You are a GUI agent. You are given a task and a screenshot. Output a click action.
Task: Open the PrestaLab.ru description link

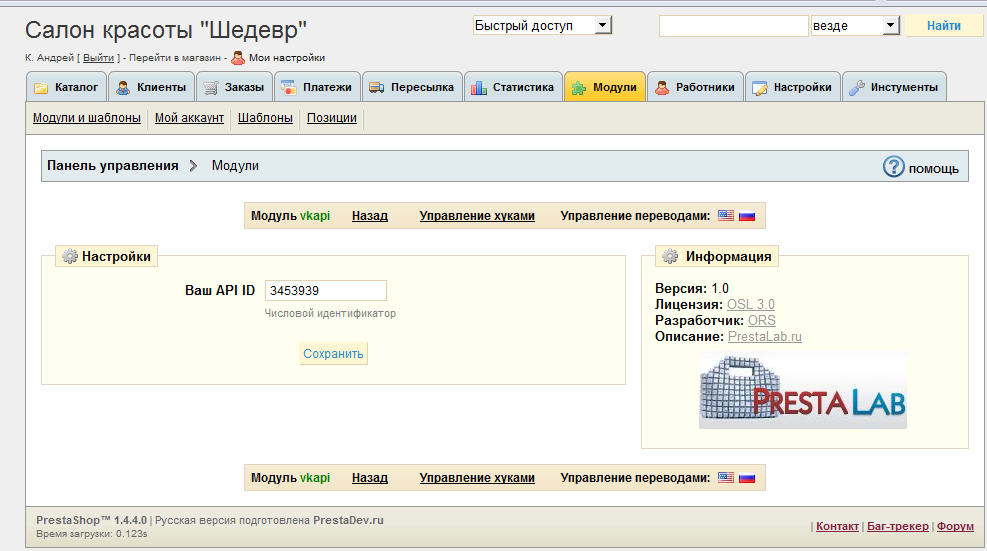pos(765,337)
